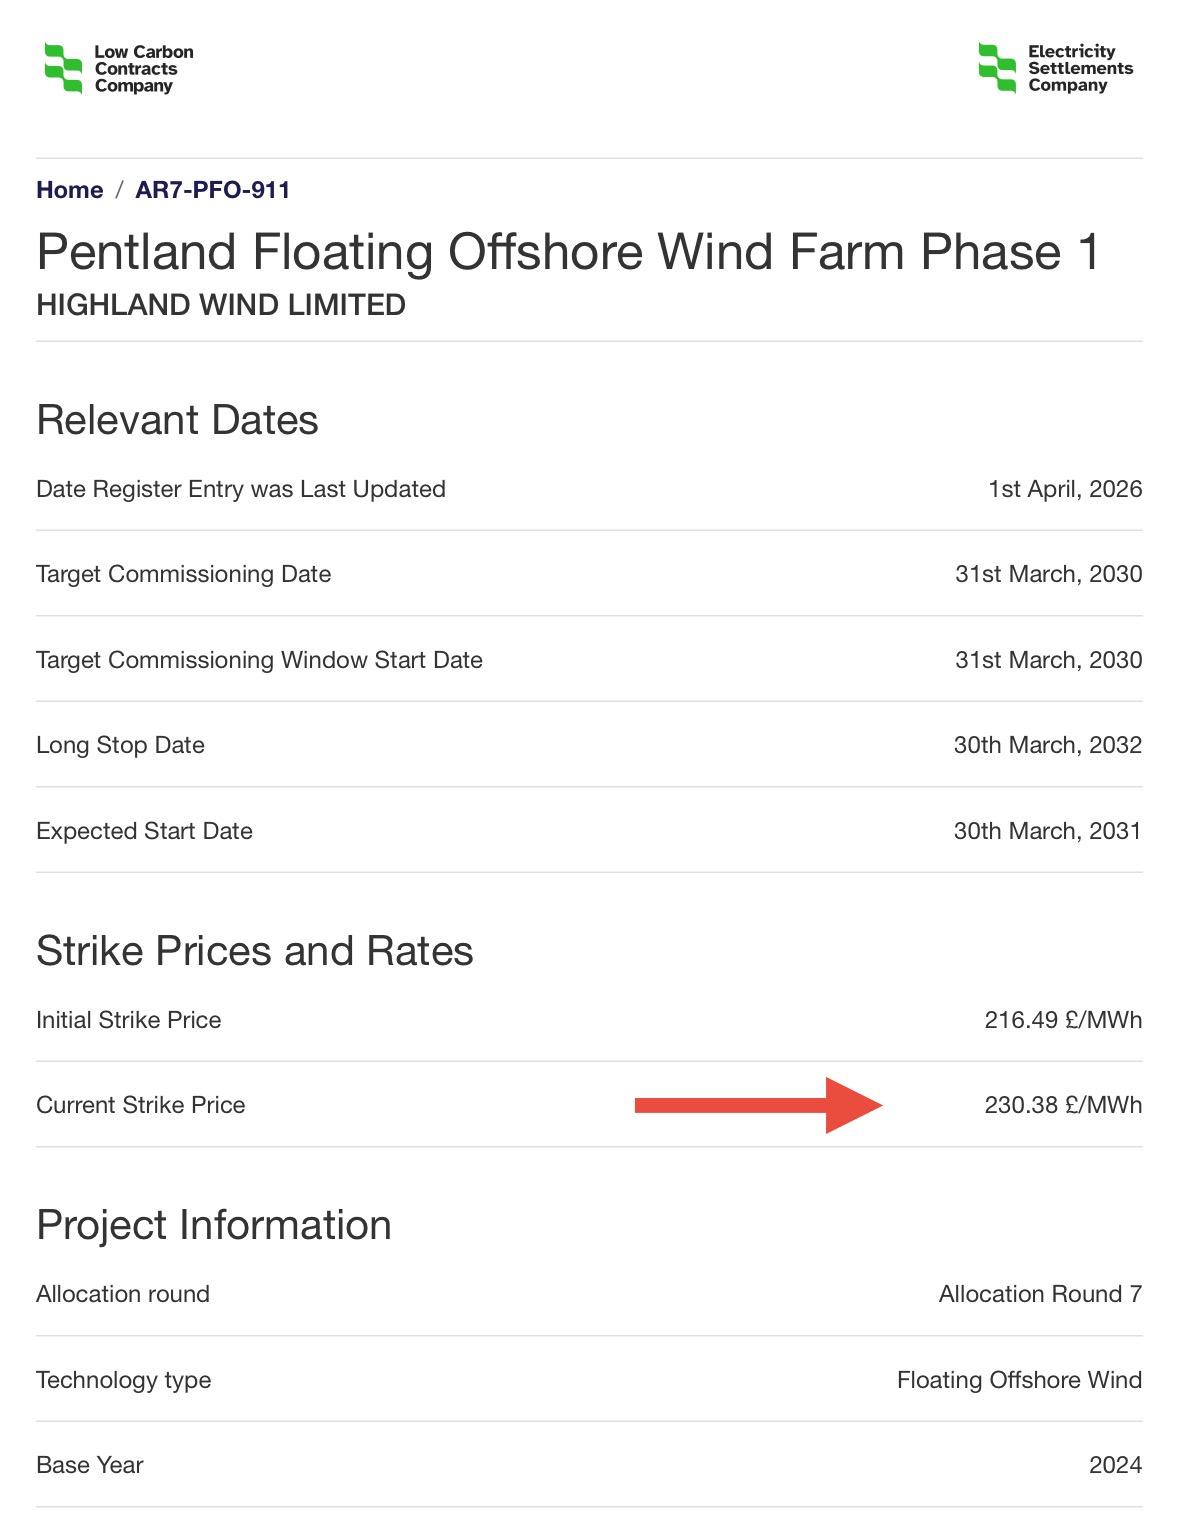Click the Allocation Round 7 value
This screenshot has height=1524, width=1179.
pos(1039,1294)
